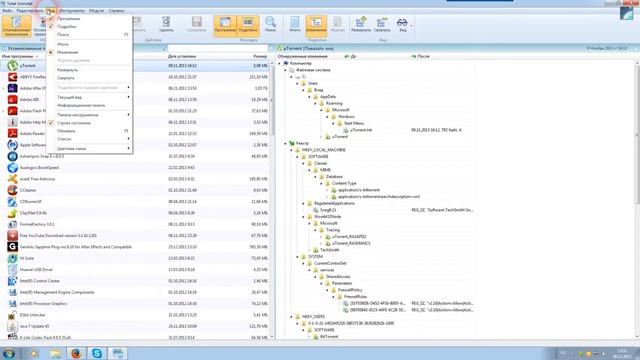The width and height of the screenshot is (640, 360).
Task: Open Панели инструментов submenu
Action: tap(90, 115)
